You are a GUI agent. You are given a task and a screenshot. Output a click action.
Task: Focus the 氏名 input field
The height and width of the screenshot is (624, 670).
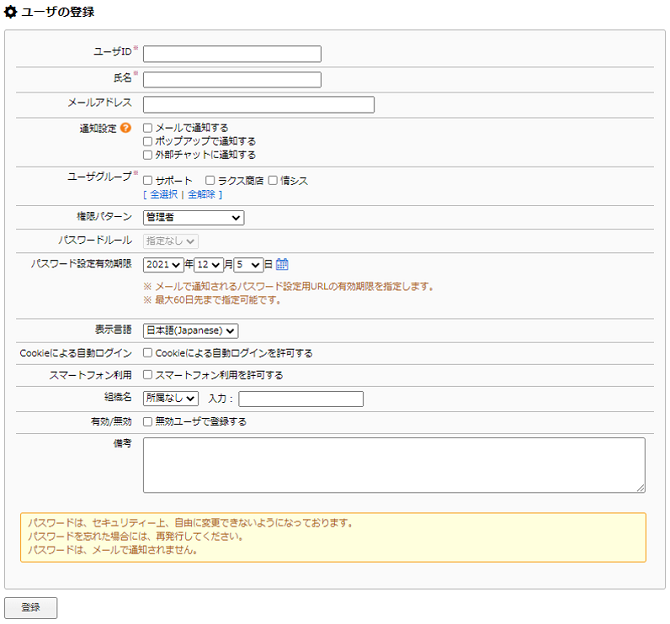click(232, 79)
